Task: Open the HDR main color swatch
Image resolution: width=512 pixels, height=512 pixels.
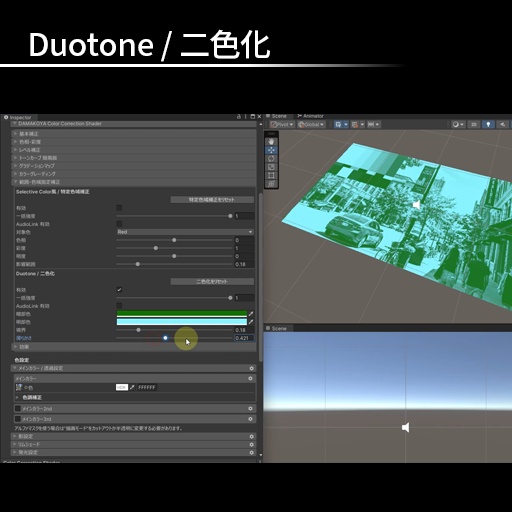Action: pos(122,387)
